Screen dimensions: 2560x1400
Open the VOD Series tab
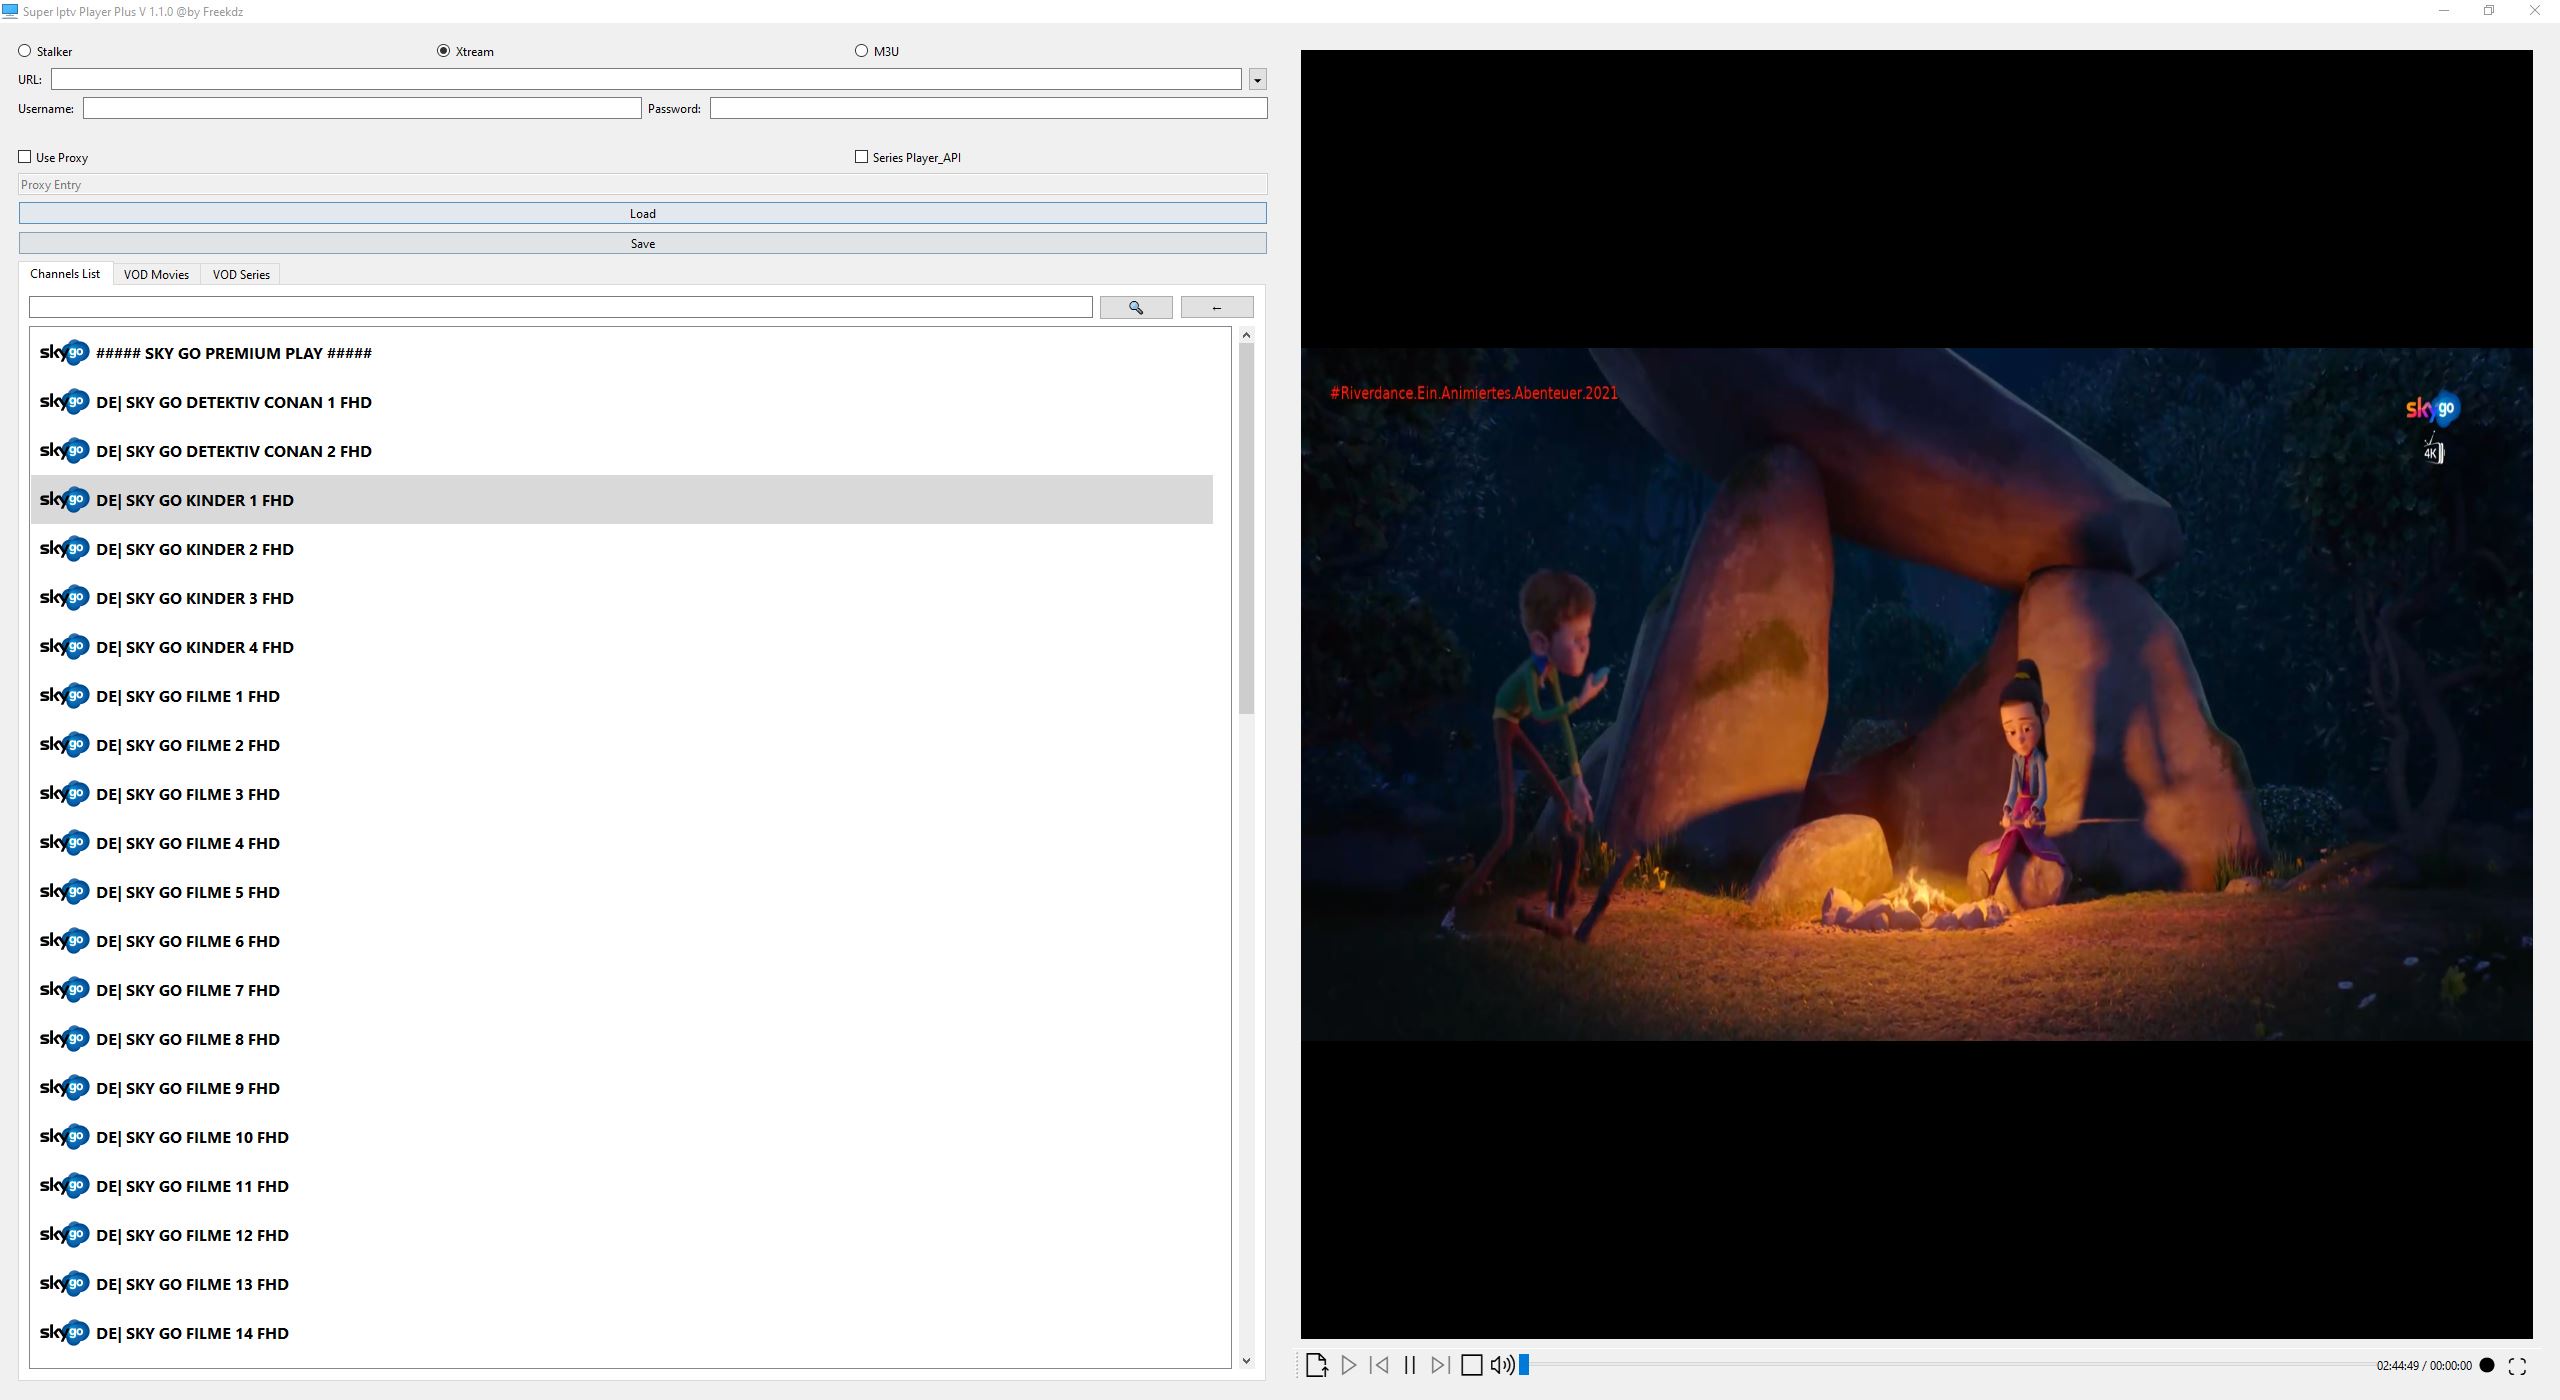pos(241,275)
